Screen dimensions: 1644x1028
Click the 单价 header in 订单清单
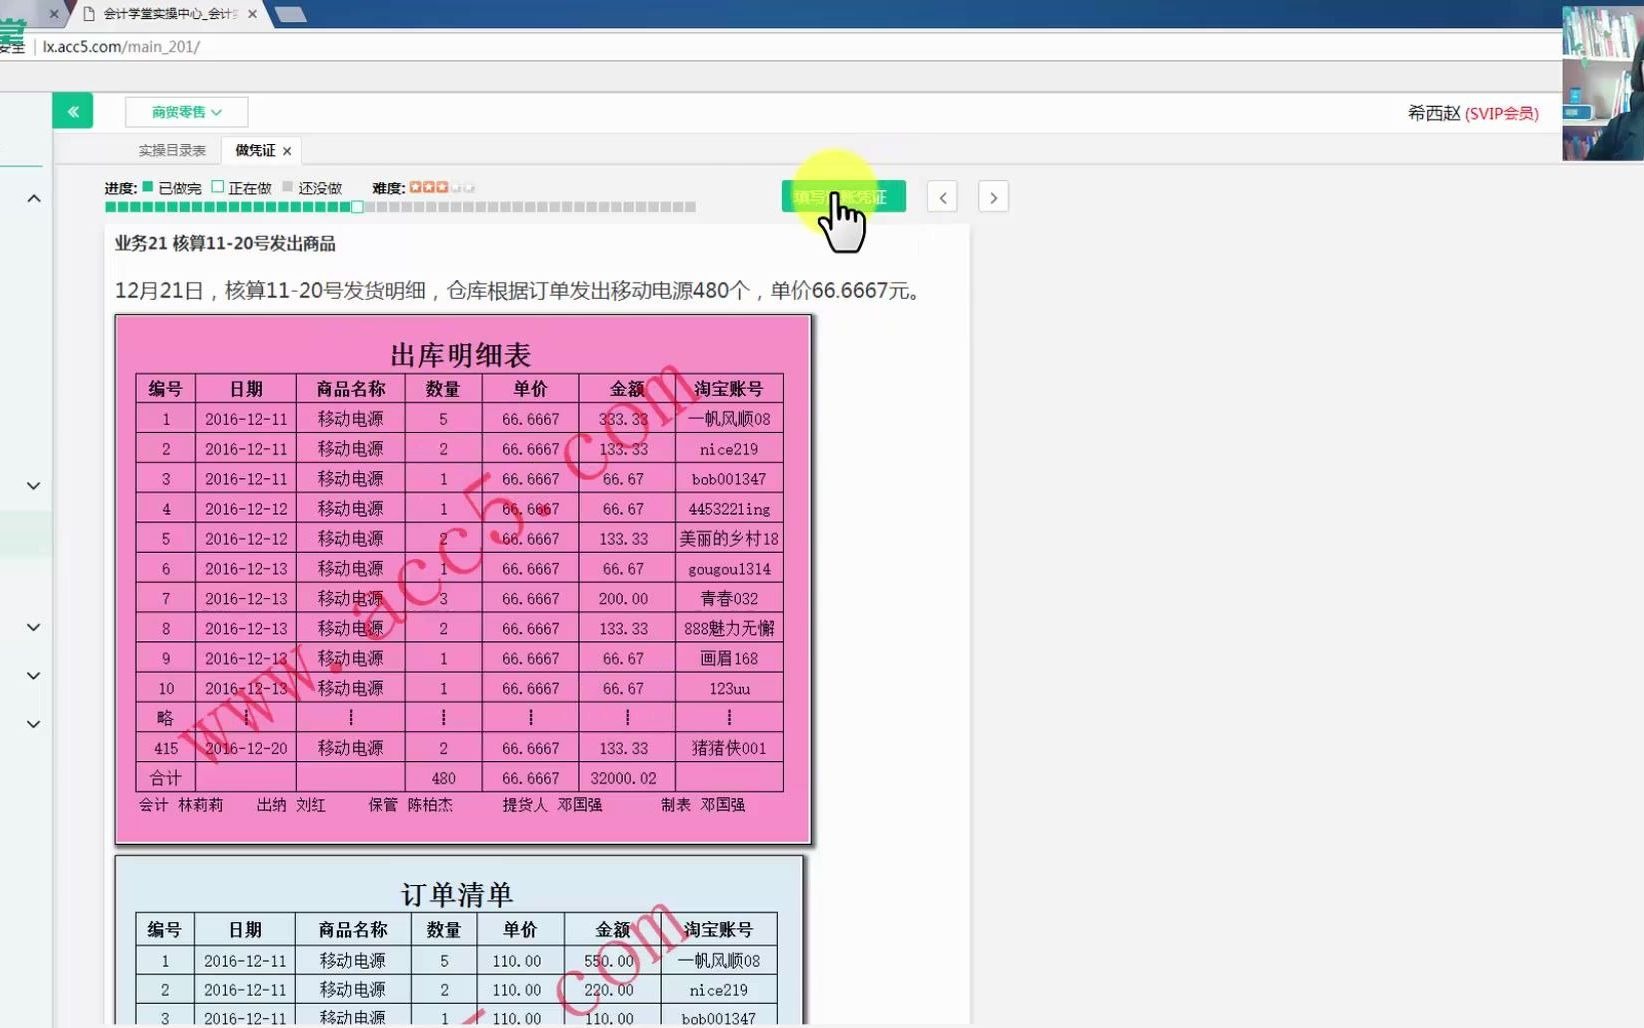click(x=520, y=930)
